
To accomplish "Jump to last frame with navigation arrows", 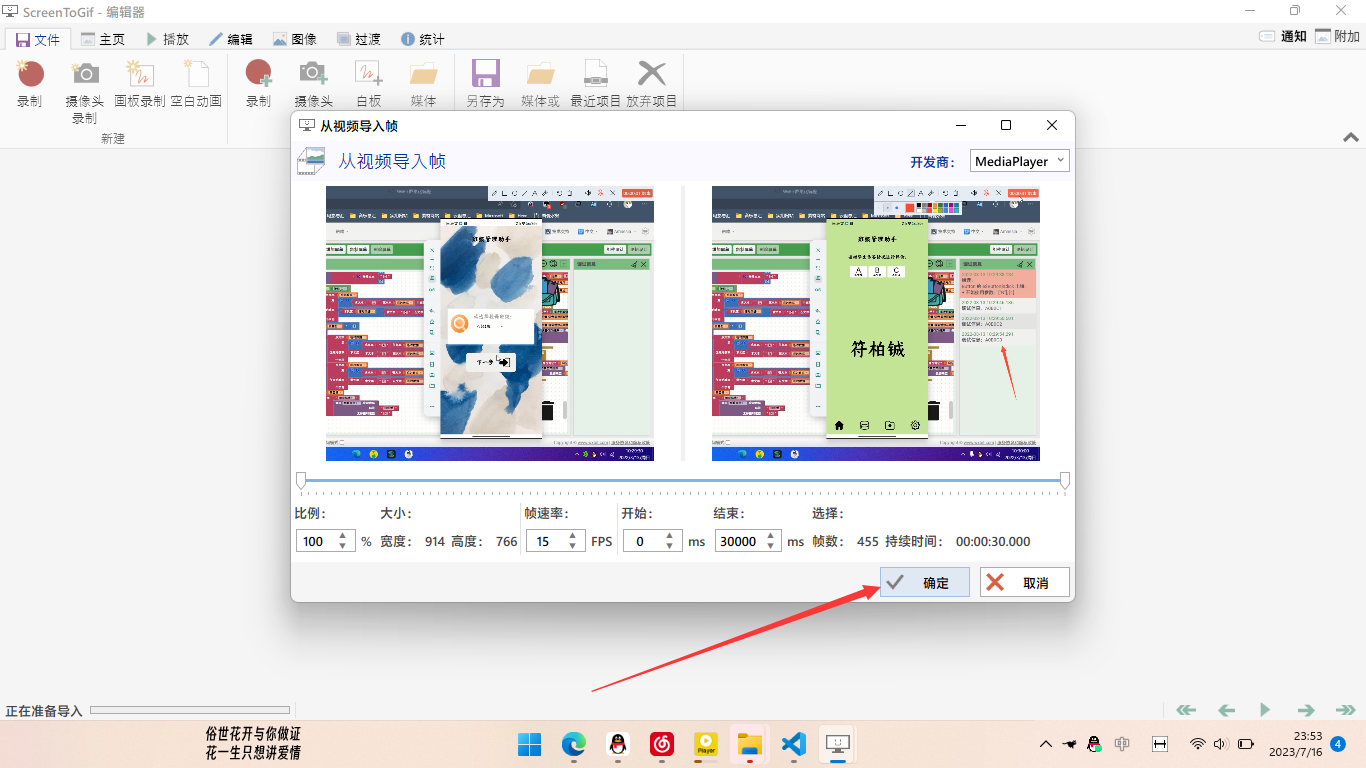I will (1347, 710).
